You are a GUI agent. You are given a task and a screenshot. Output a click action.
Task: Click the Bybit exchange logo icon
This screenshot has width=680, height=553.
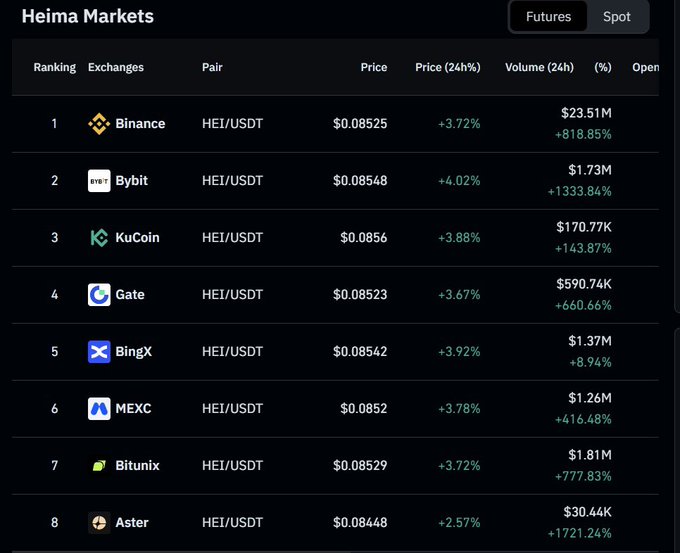click(x=99, y=180)
